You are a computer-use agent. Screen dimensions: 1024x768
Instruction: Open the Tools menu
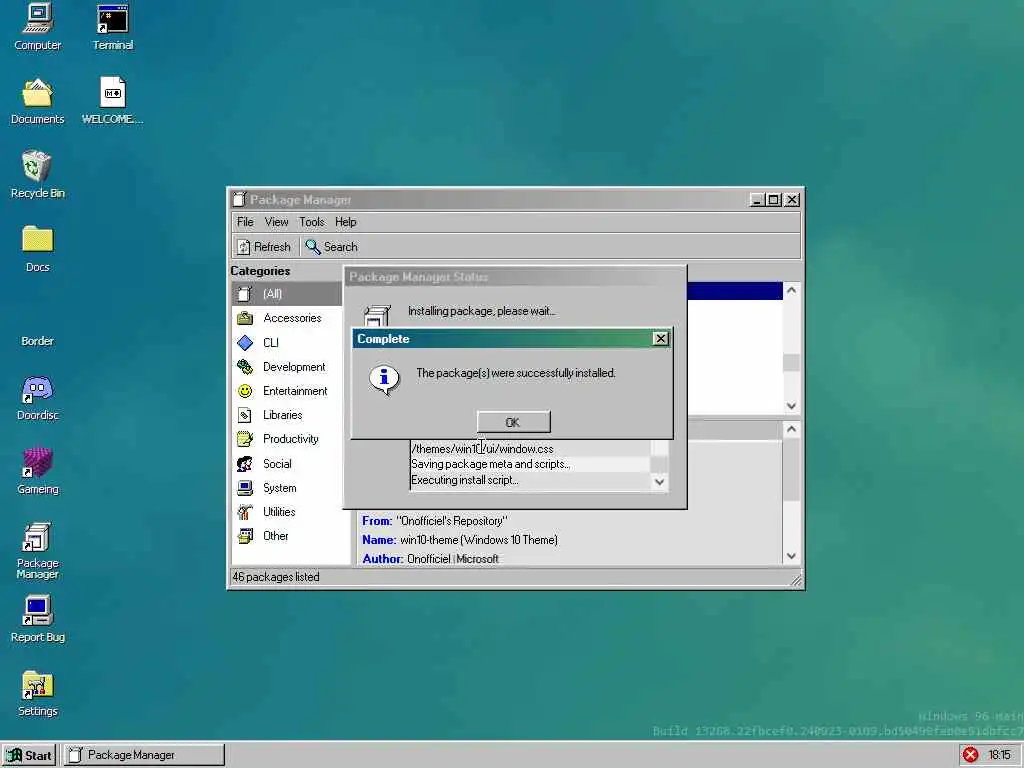312,222
